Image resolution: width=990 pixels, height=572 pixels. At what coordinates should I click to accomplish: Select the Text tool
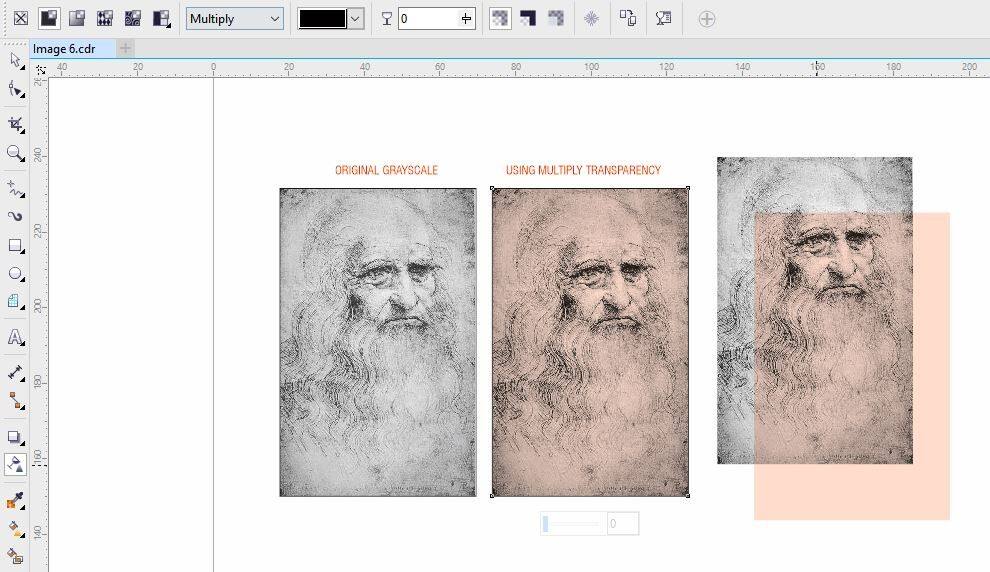(x=16, y=337)
